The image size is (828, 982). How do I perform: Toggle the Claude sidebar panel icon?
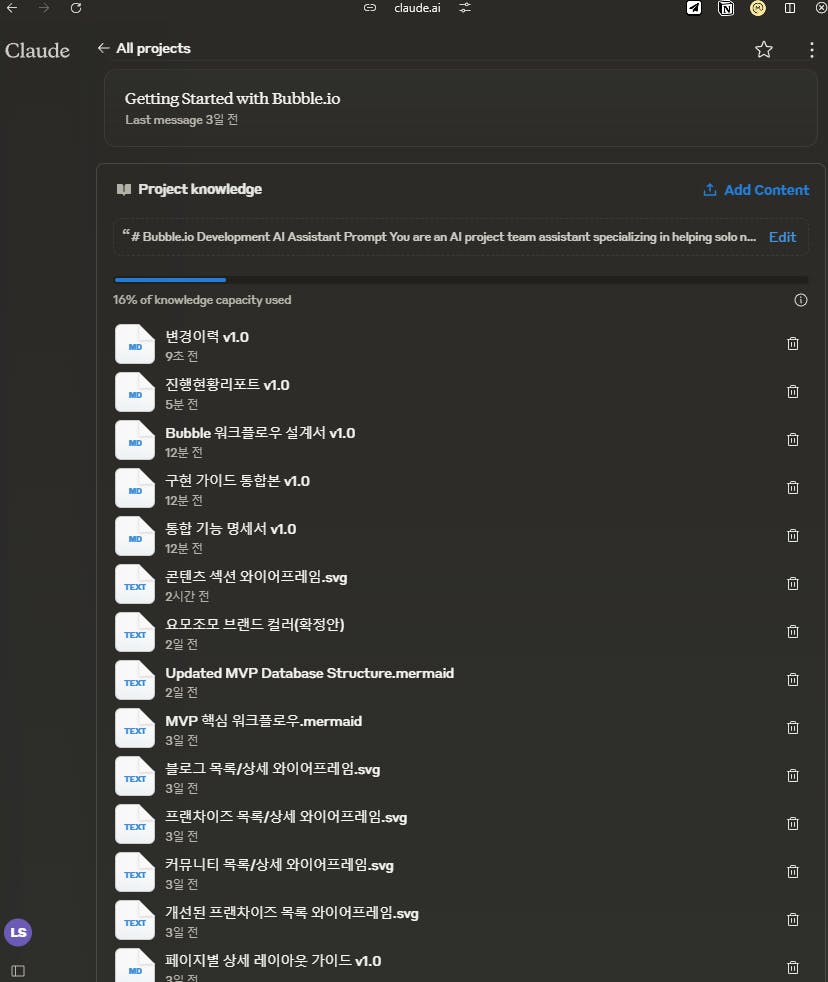[18, 971]
